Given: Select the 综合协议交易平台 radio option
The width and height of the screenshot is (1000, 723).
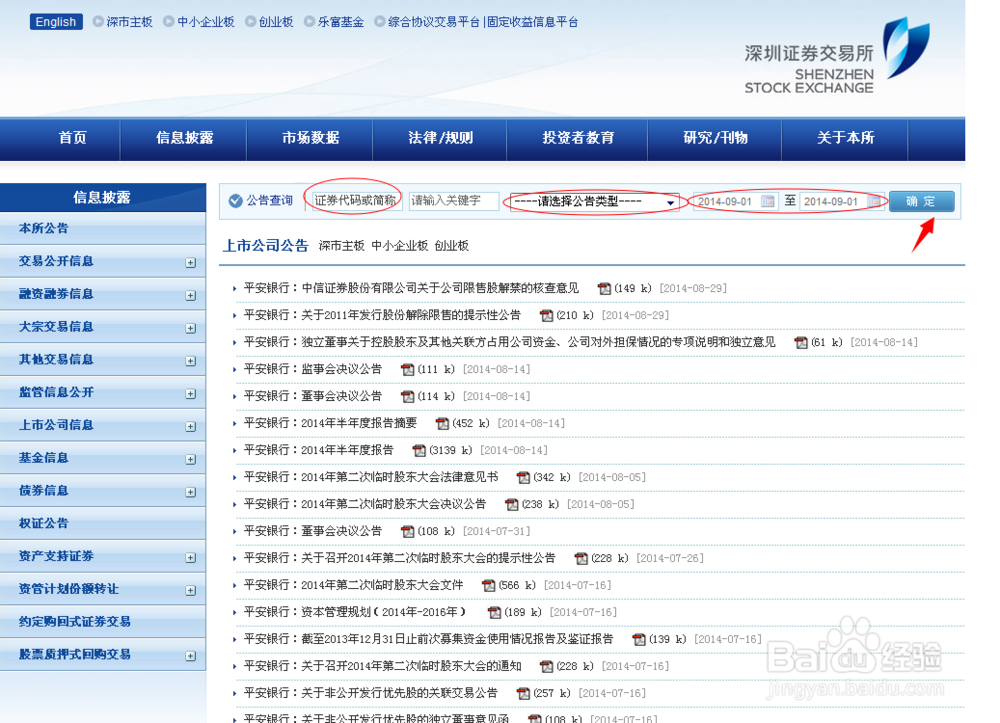Looking at the screenshot, I should pyautogui.click(x=380, y=22).
